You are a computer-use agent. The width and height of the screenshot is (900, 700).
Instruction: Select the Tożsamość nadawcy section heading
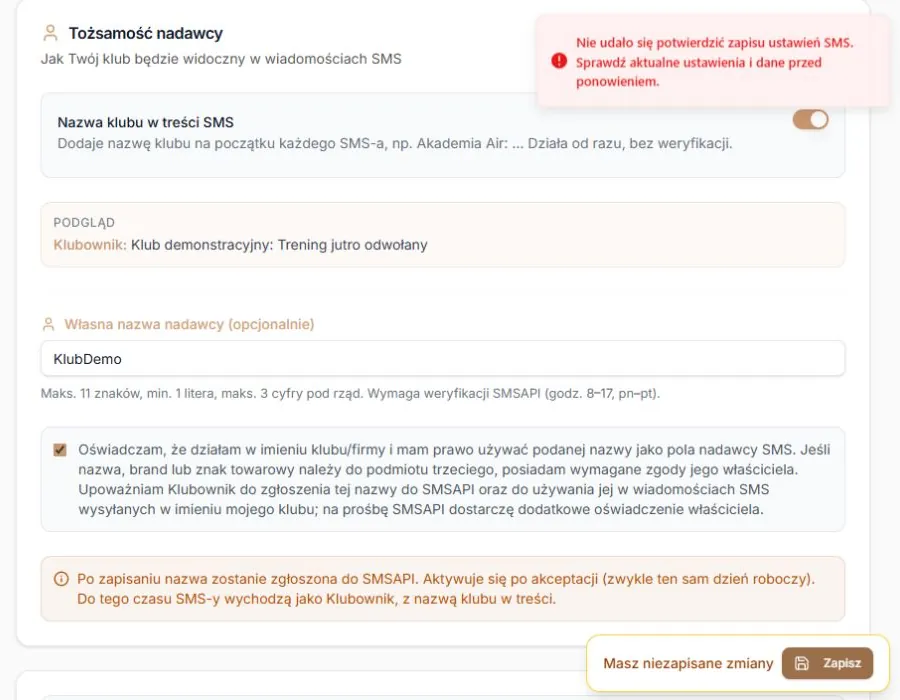click(146, 33)
